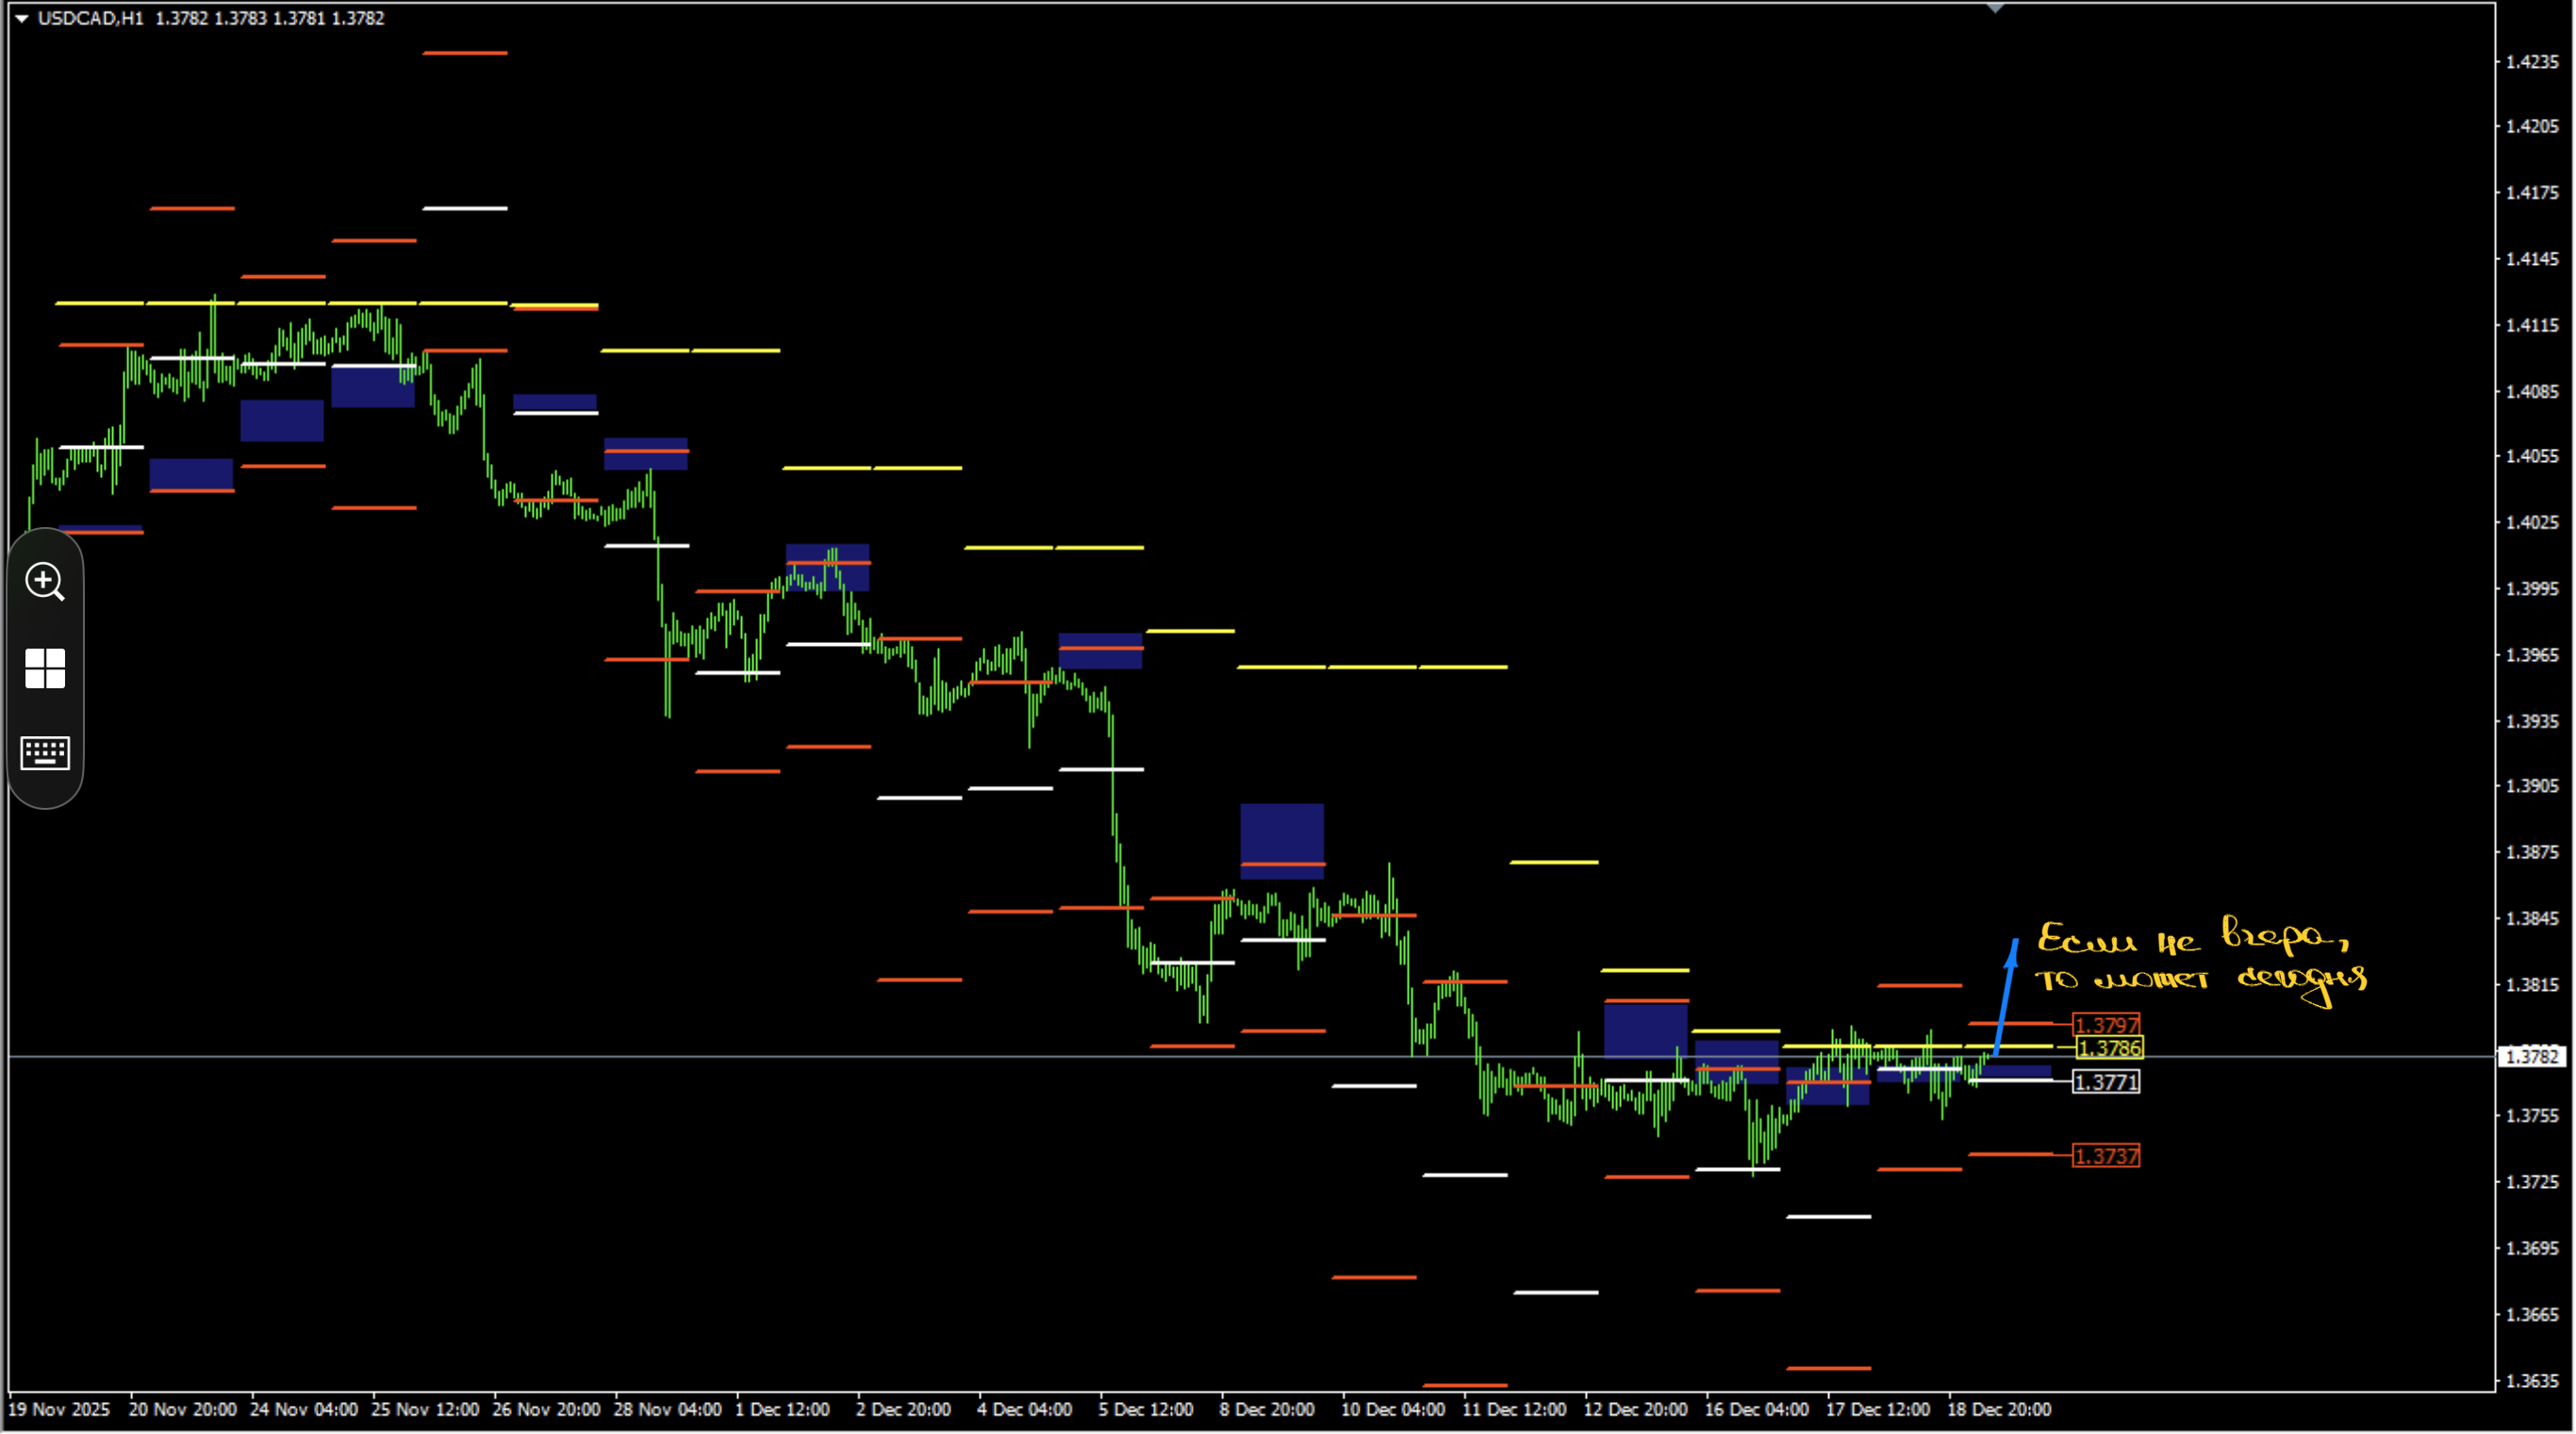The height and width of the screenshot is (1434, 2576).
Task: Select the 1.3786 yellow price label
Action: coord(2109,1048)
